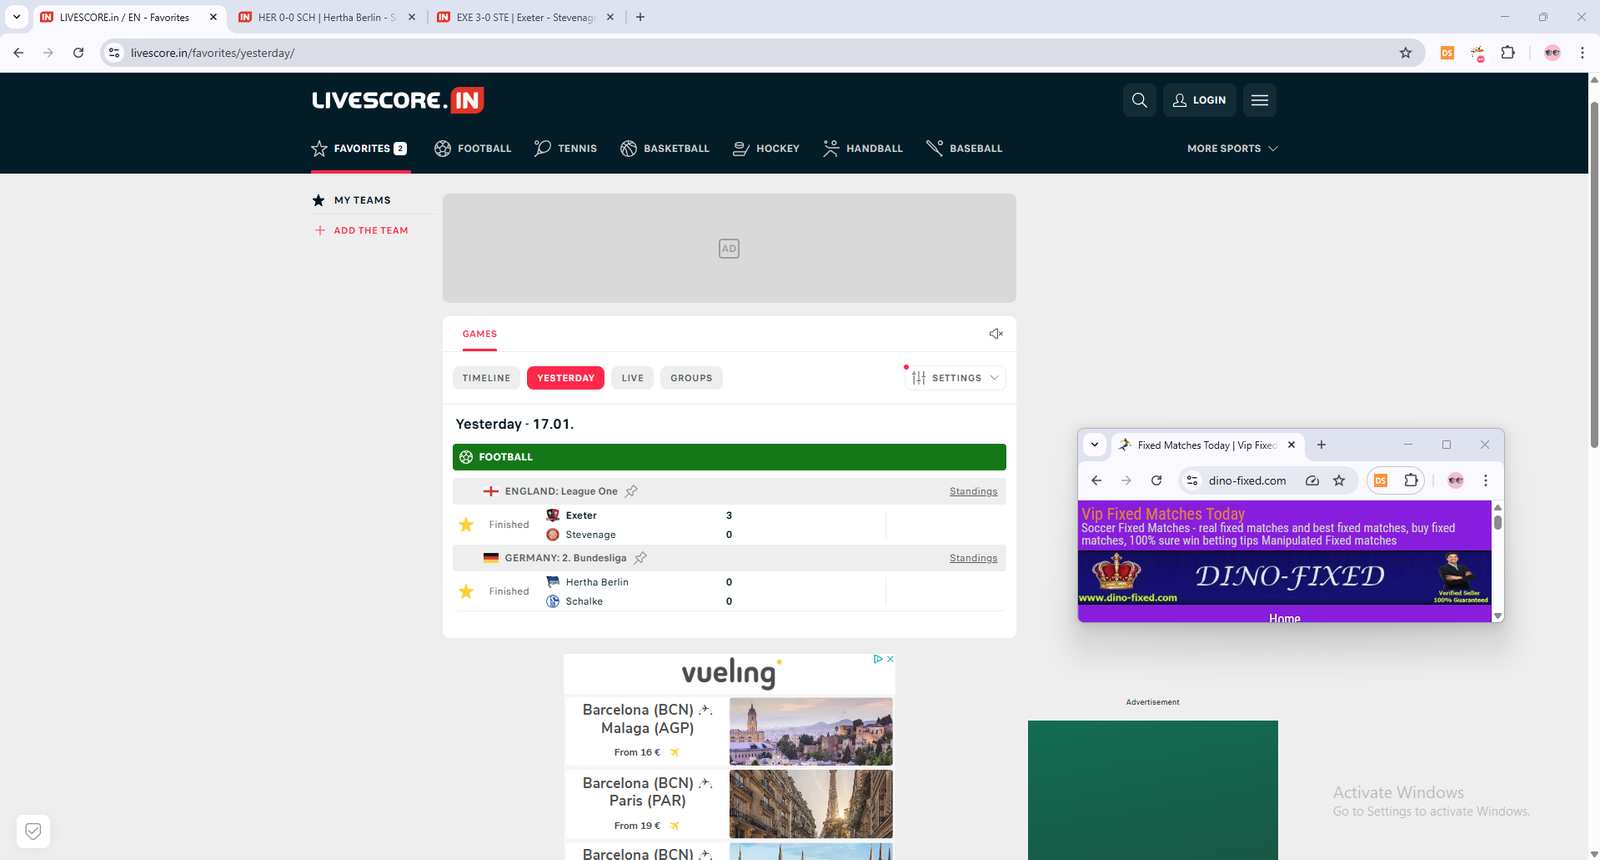Mute sound with the speaker icon
1600x860 pixels.
(x=995, y=334)
